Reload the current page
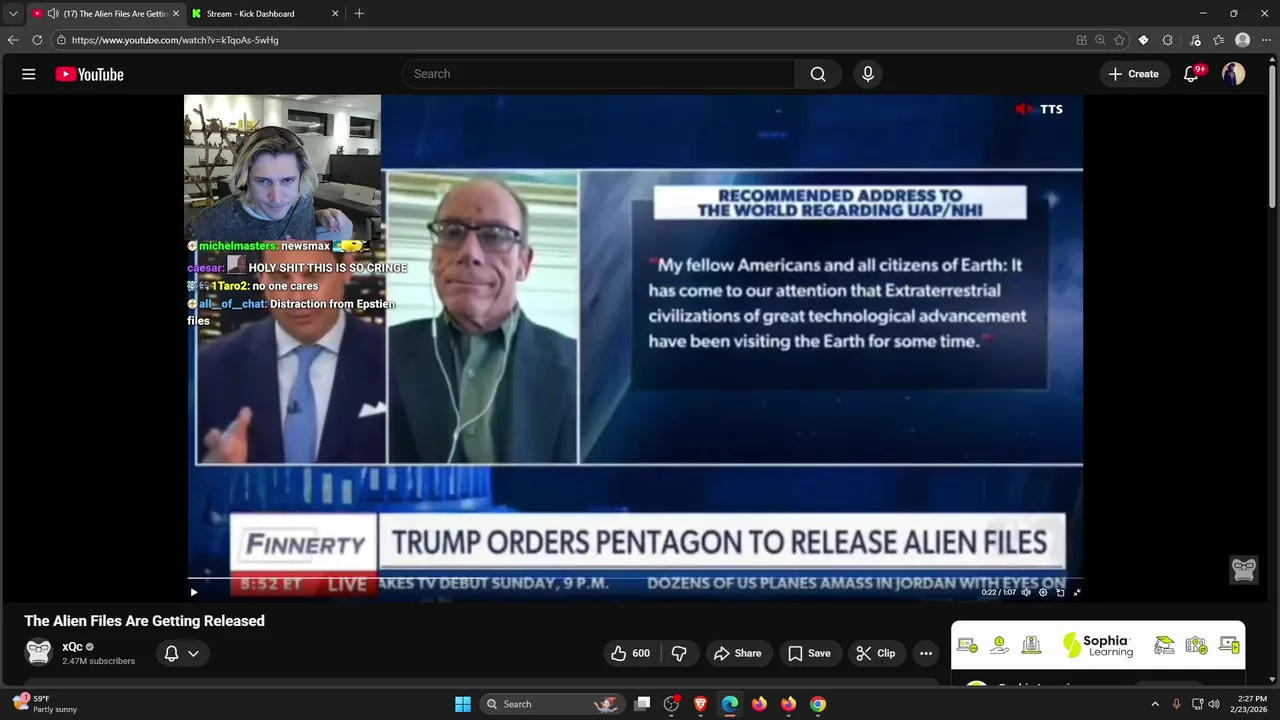Viewport: 1280px width, 720px height. [37, 40]
